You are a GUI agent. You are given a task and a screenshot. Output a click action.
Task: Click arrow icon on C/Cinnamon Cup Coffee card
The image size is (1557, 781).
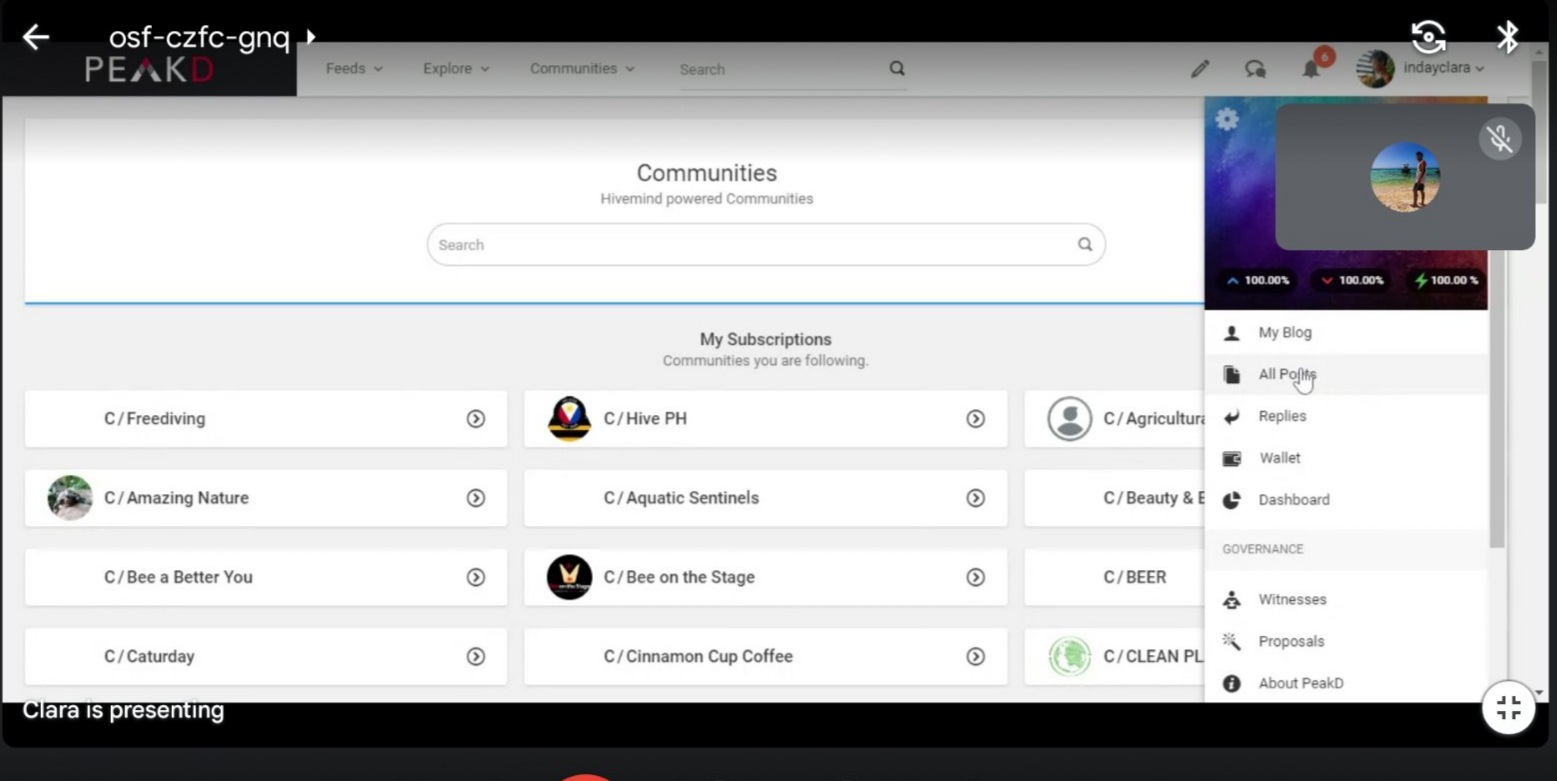(975, 656)
